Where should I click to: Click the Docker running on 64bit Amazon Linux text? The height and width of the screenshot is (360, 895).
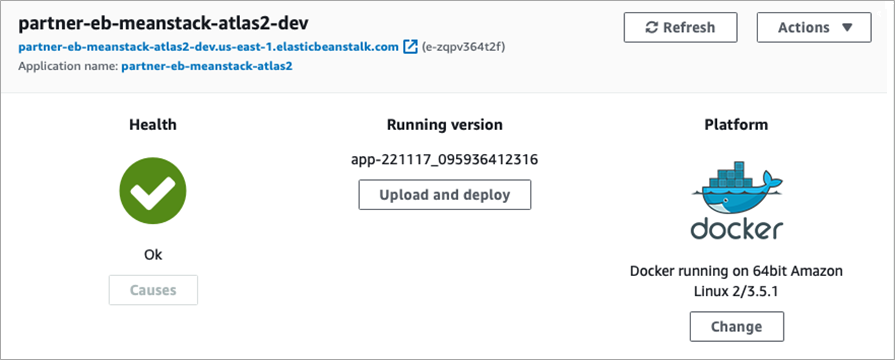point(736,281)
